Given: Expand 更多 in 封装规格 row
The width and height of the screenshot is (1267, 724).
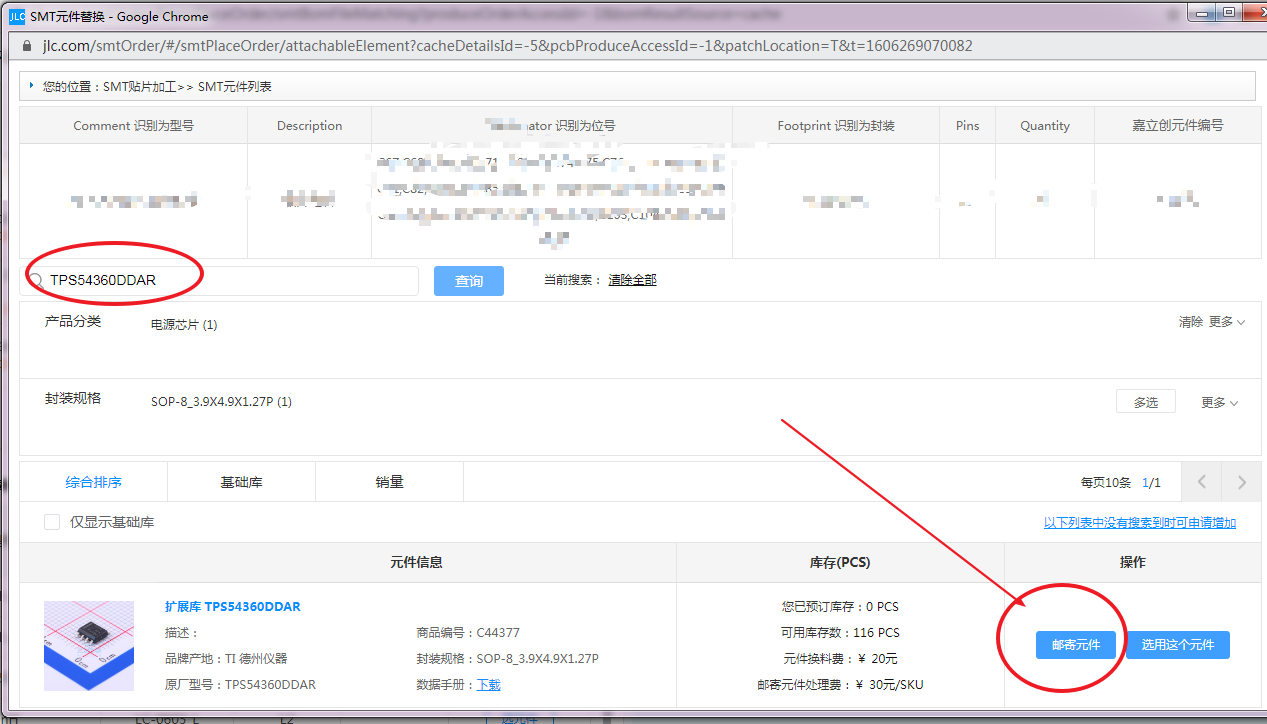Looking at the screenshot, I should pyautogui.click(x=1219, y=402).
